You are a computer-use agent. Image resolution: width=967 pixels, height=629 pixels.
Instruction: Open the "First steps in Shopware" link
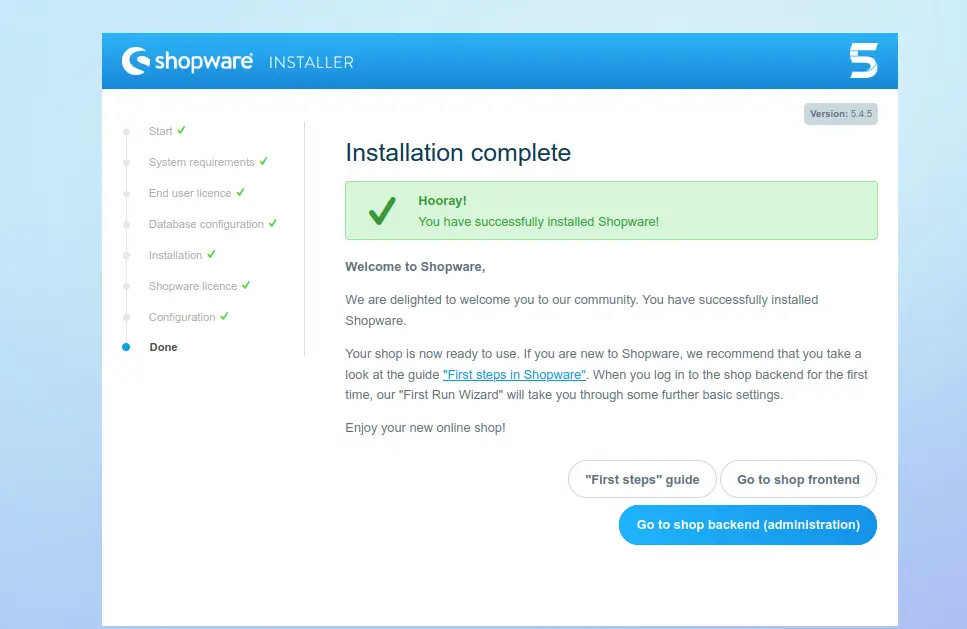coord(514,374)
